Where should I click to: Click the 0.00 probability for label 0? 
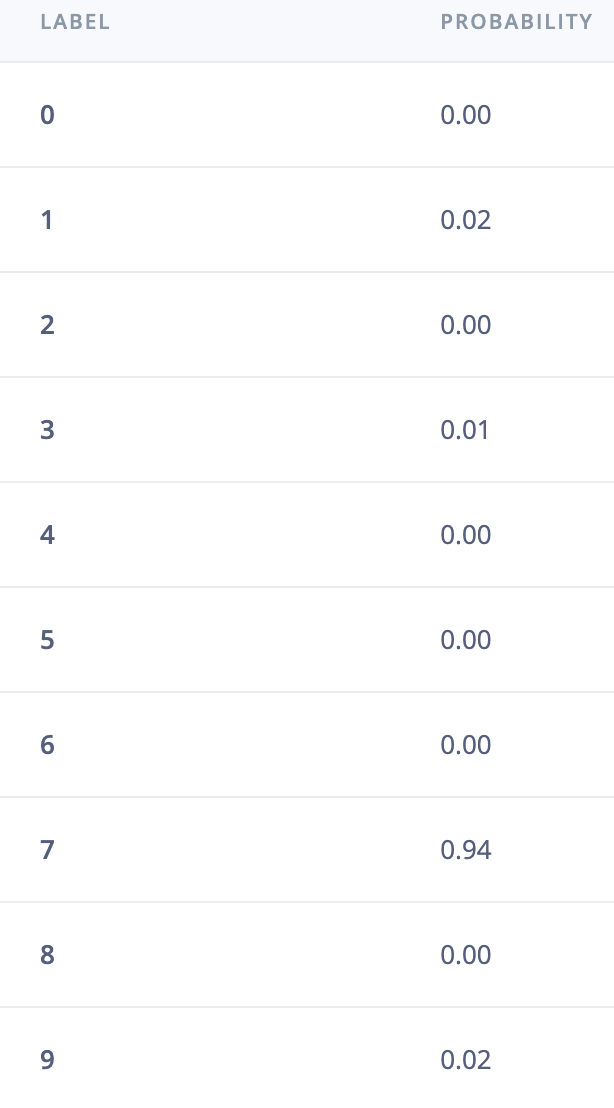(466, 114)
